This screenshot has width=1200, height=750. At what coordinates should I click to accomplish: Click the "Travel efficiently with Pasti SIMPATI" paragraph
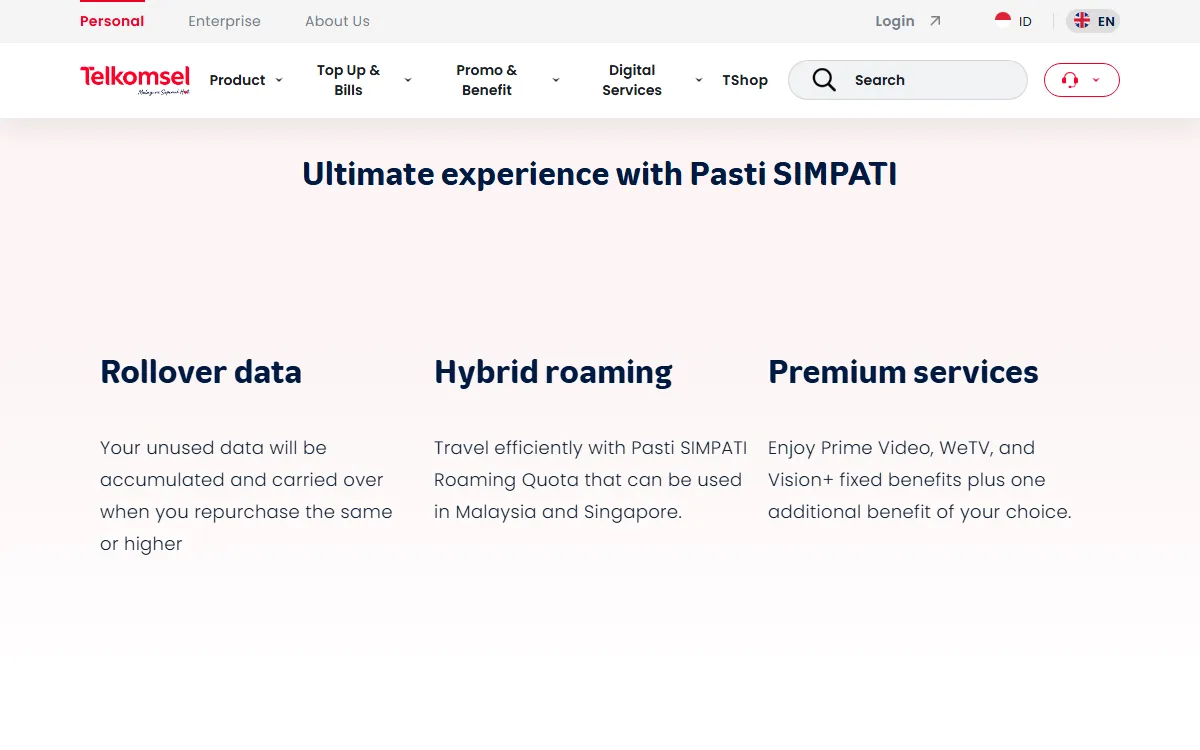point(590,480)
